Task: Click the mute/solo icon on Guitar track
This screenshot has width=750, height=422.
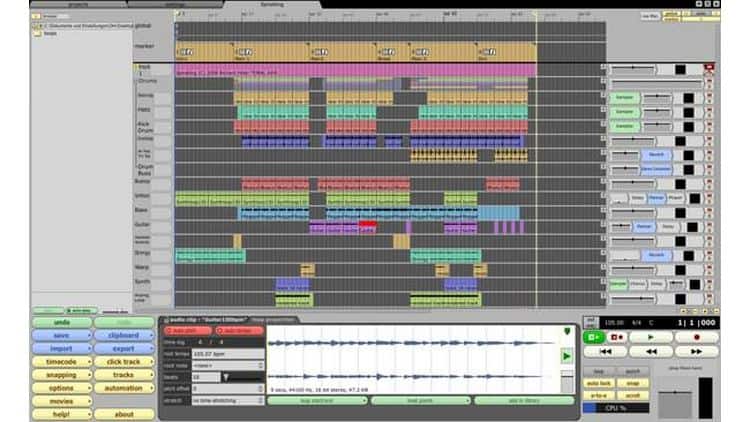Action: pyautogui.click(x=709, y=226)
